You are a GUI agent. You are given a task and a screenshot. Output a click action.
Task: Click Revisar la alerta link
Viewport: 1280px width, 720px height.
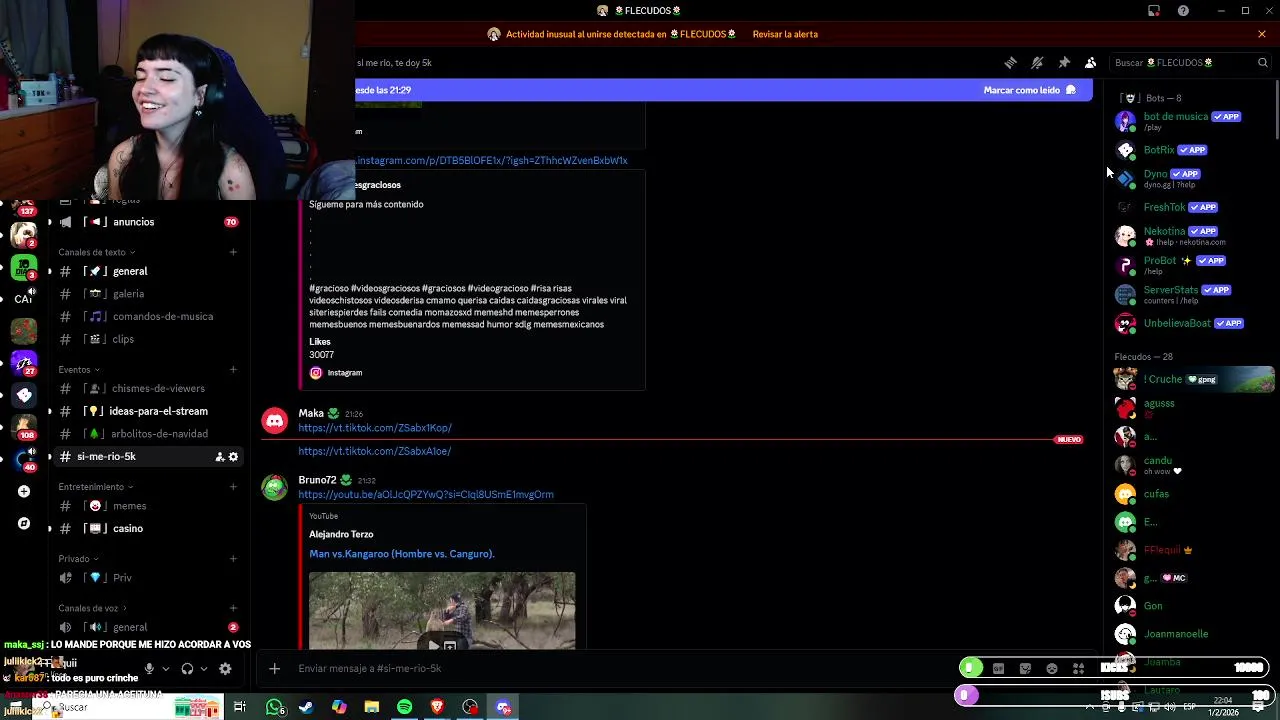tap(785, 34)
